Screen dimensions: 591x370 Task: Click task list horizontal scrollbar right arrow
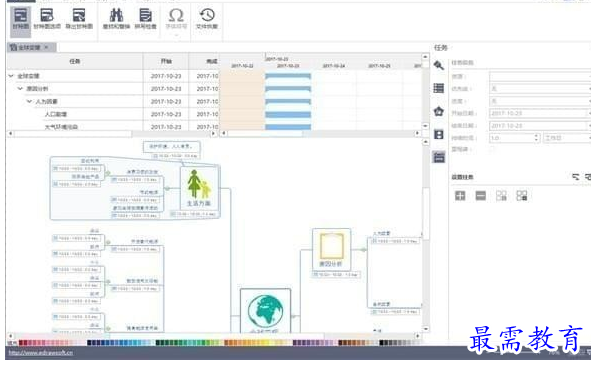coord(213,133)
